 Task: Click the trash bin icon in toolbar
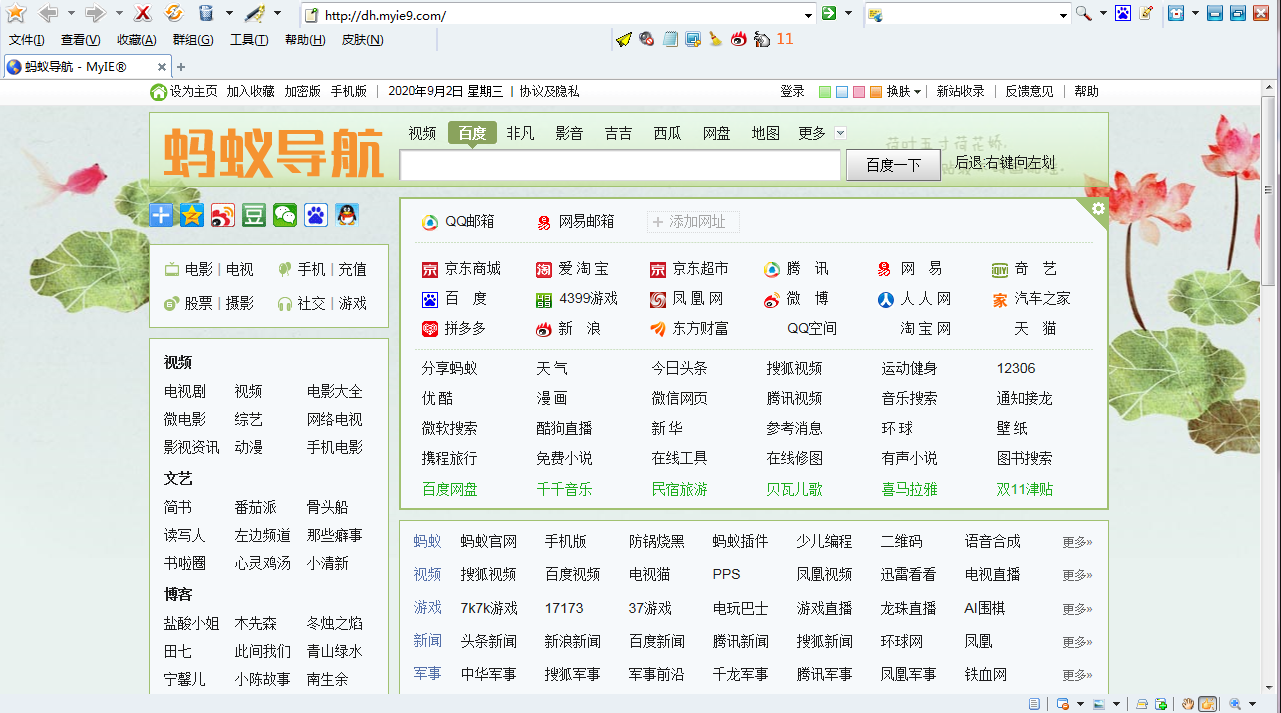click(206, 13)
